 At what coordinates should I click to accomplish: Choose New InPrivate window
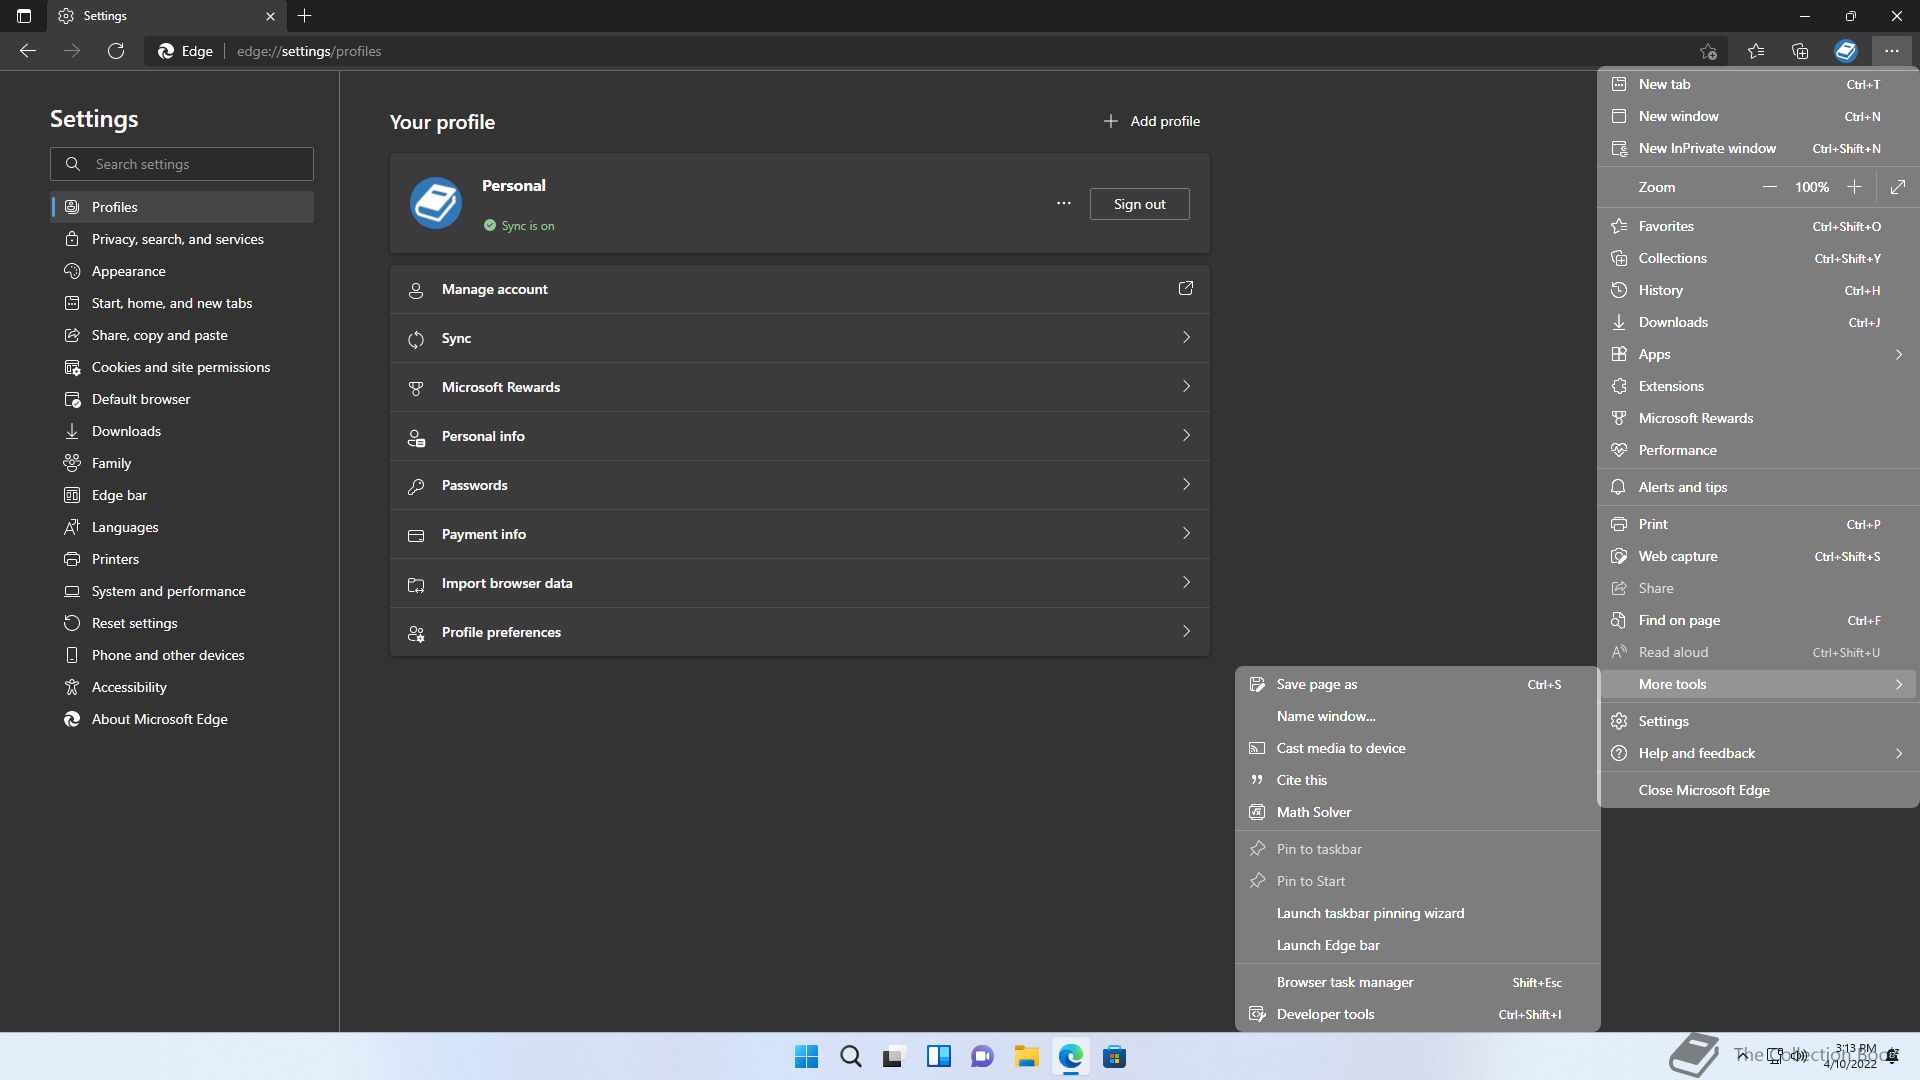(1758, 148)
